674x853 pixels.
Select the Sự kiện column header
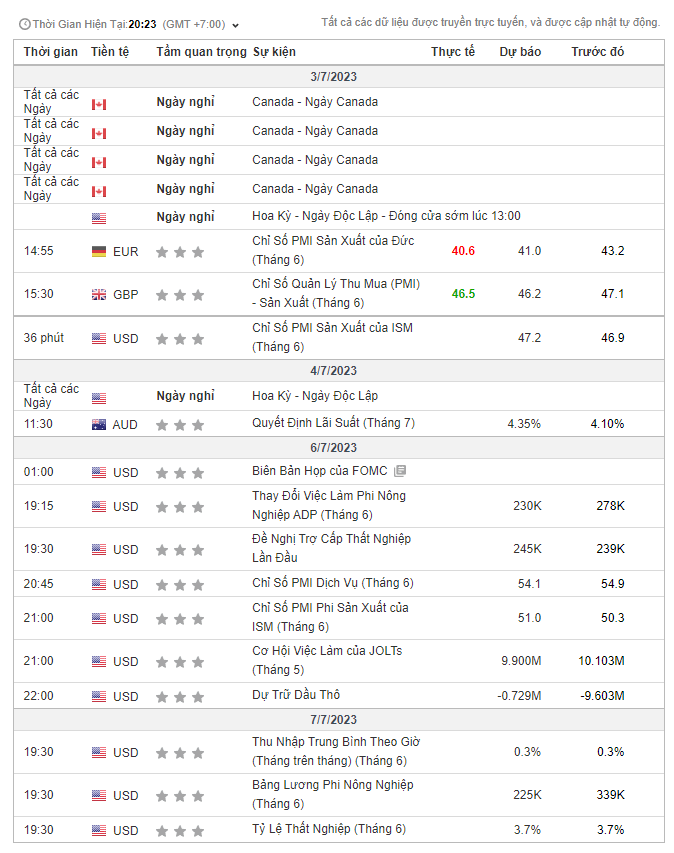pos(274,52)
